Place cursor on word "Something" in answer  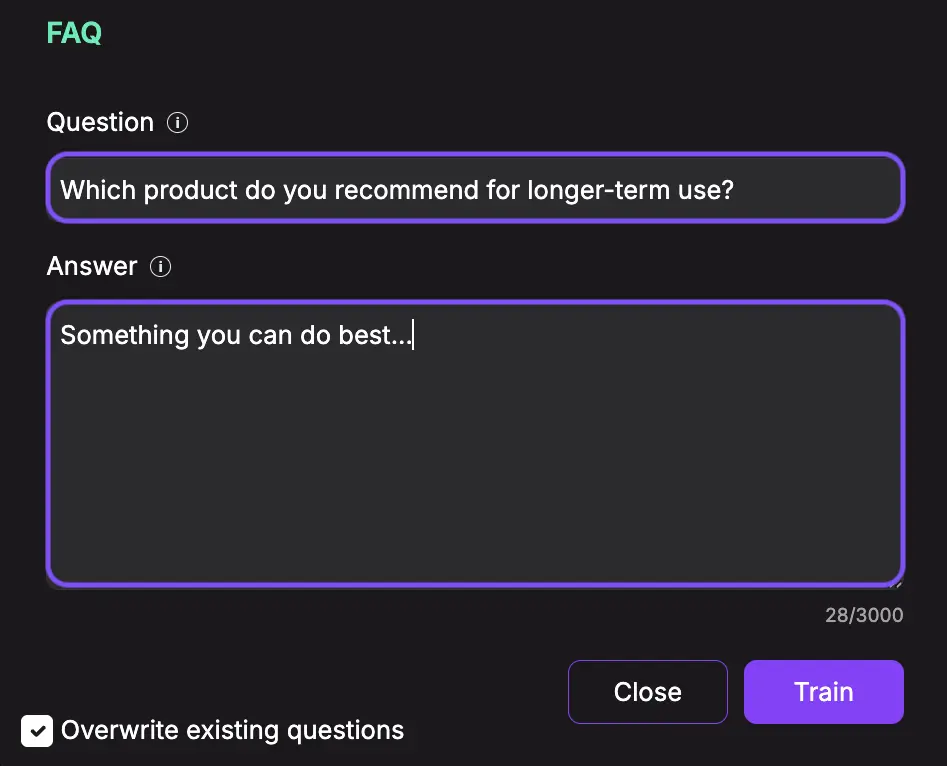[125, 335]
